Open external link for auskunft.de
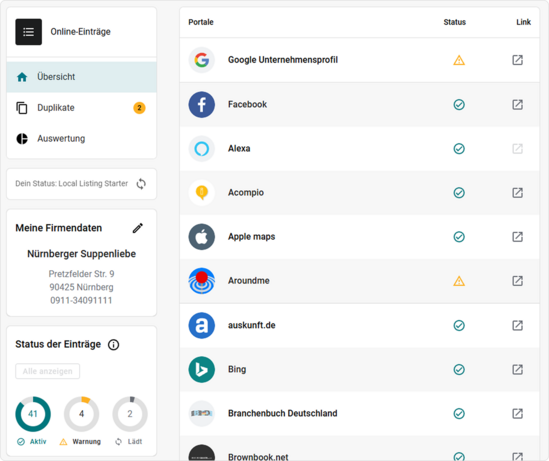Image resolution: width=549 pixels, height=461 pixels. click(517, 326)
